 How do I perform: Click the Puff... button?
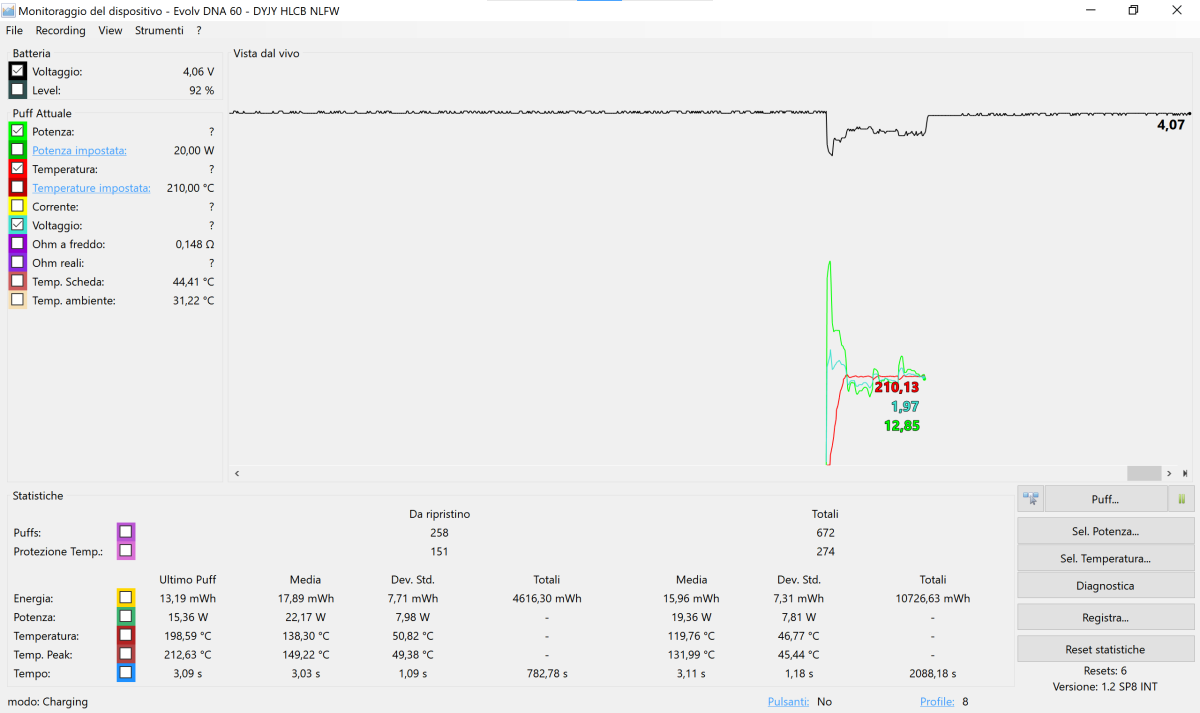[x=1105, y=498]
